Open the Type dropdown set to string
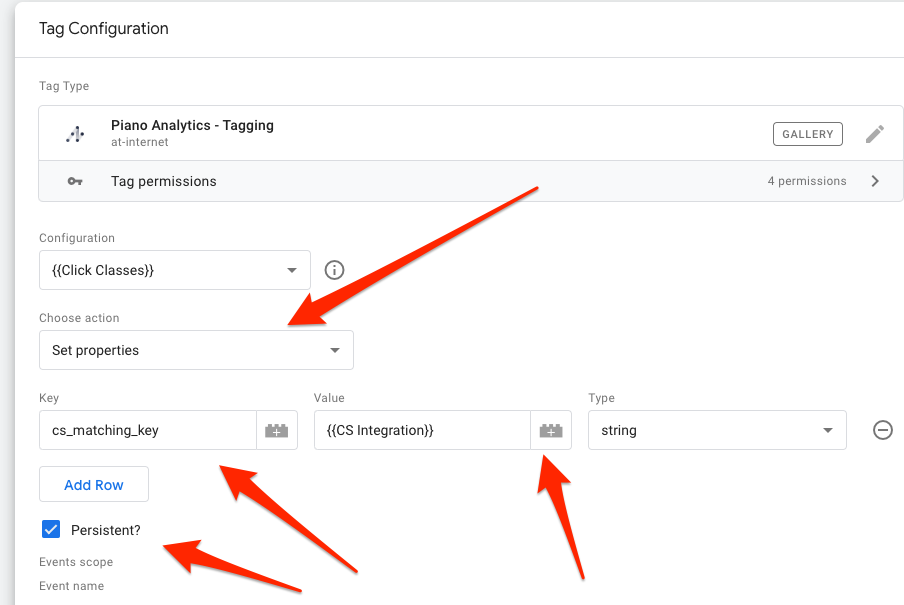This screenshot has width=904, height=605. click(717, 430)
